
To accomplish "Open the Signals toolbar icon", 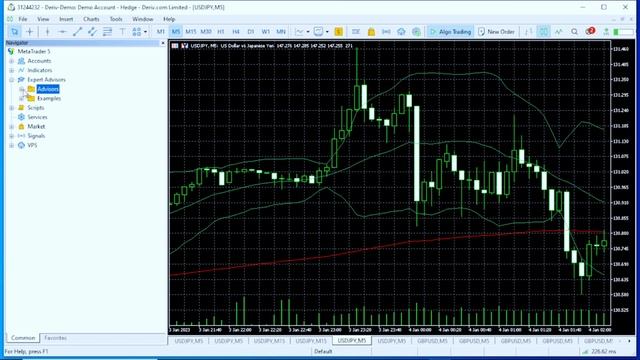I will point(386,32).
